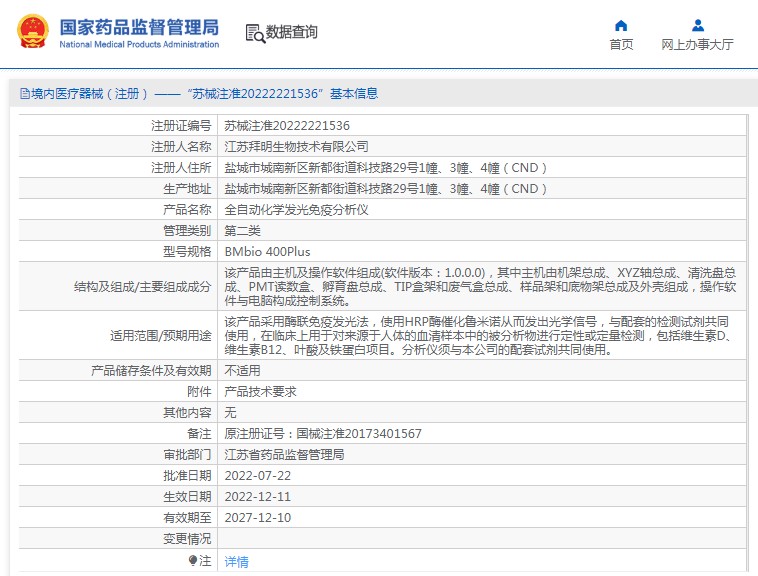Screen dimensions: 758x576
Task: Select product name 全自动化学发光免疫分析仪
Action: (296, 210)
